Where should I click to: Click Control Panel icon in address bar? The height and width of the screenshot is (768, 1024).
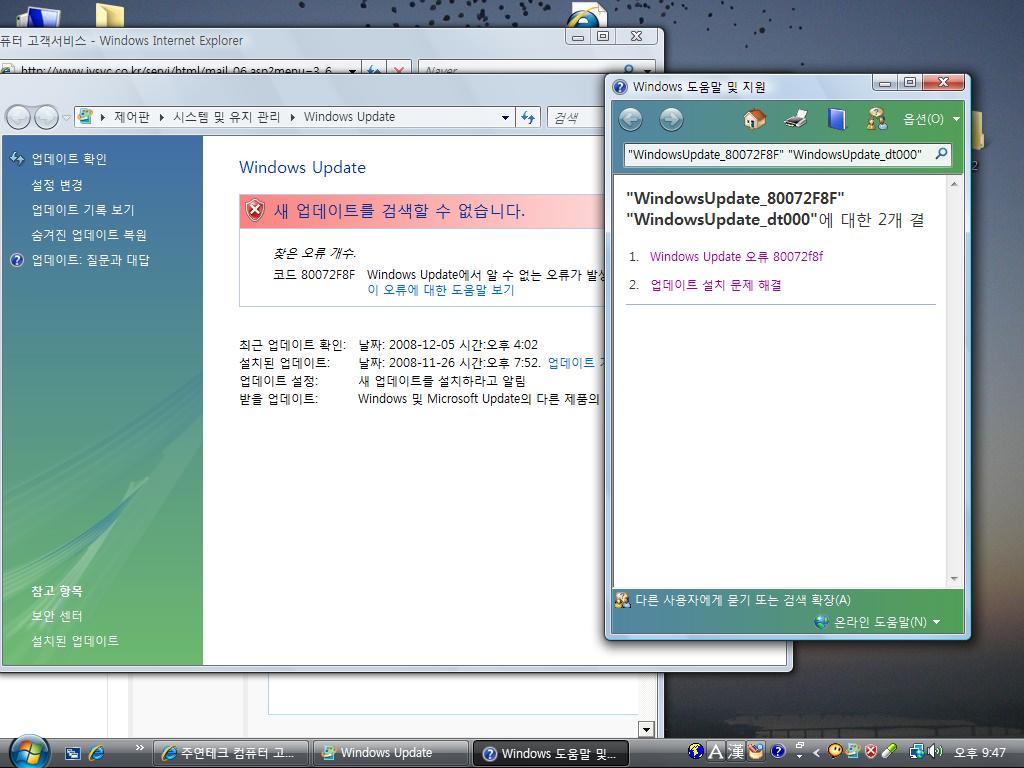[85, 117]
